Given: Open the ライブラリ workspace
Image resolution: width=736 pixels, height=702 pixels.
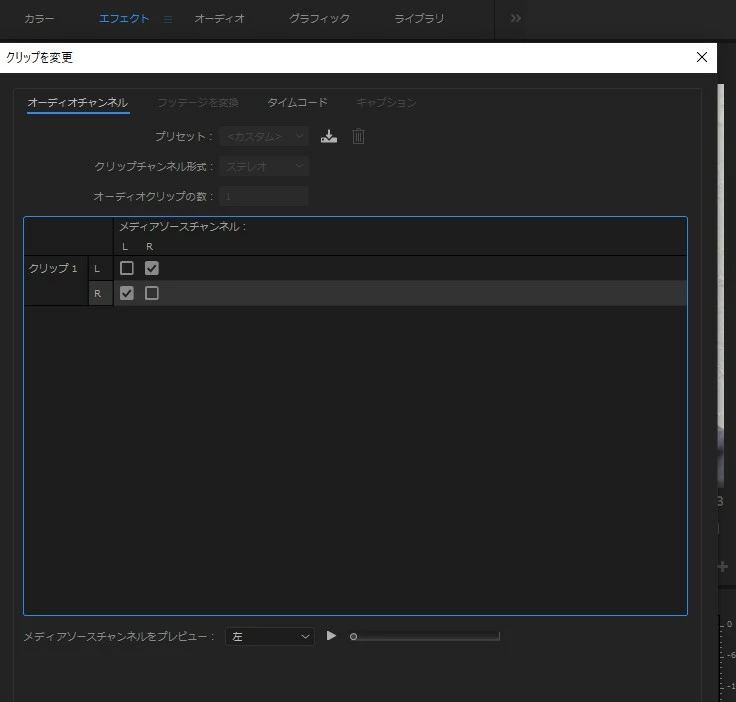Looking at the screenshot, I should (x=419, y=19).
